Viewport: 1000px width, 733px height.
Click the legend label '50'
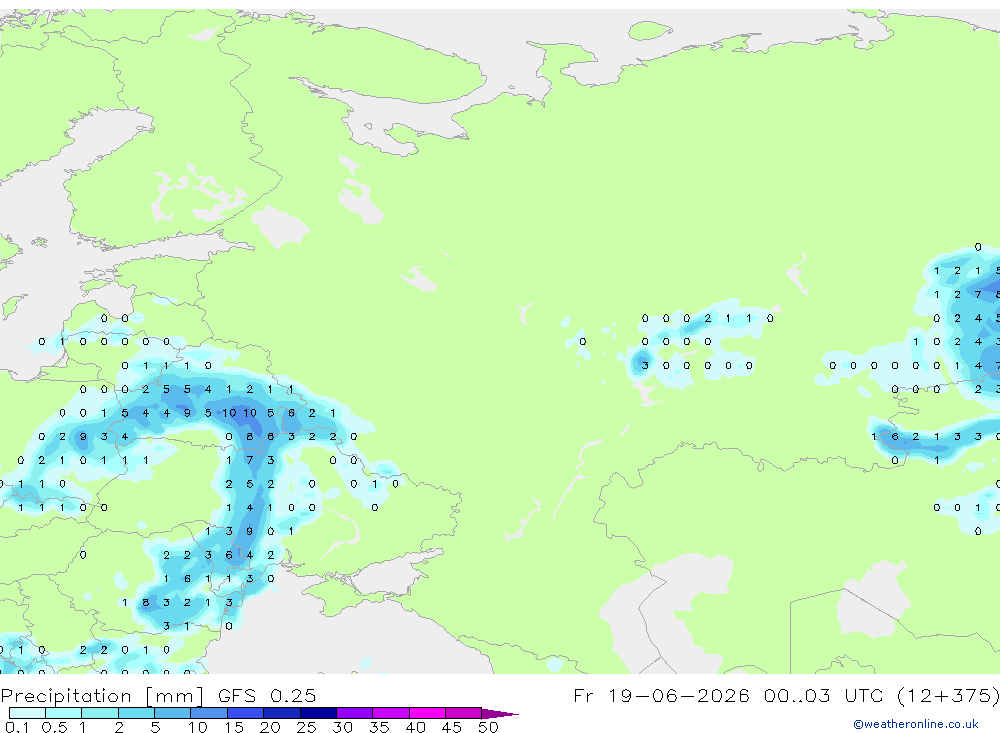488,727
